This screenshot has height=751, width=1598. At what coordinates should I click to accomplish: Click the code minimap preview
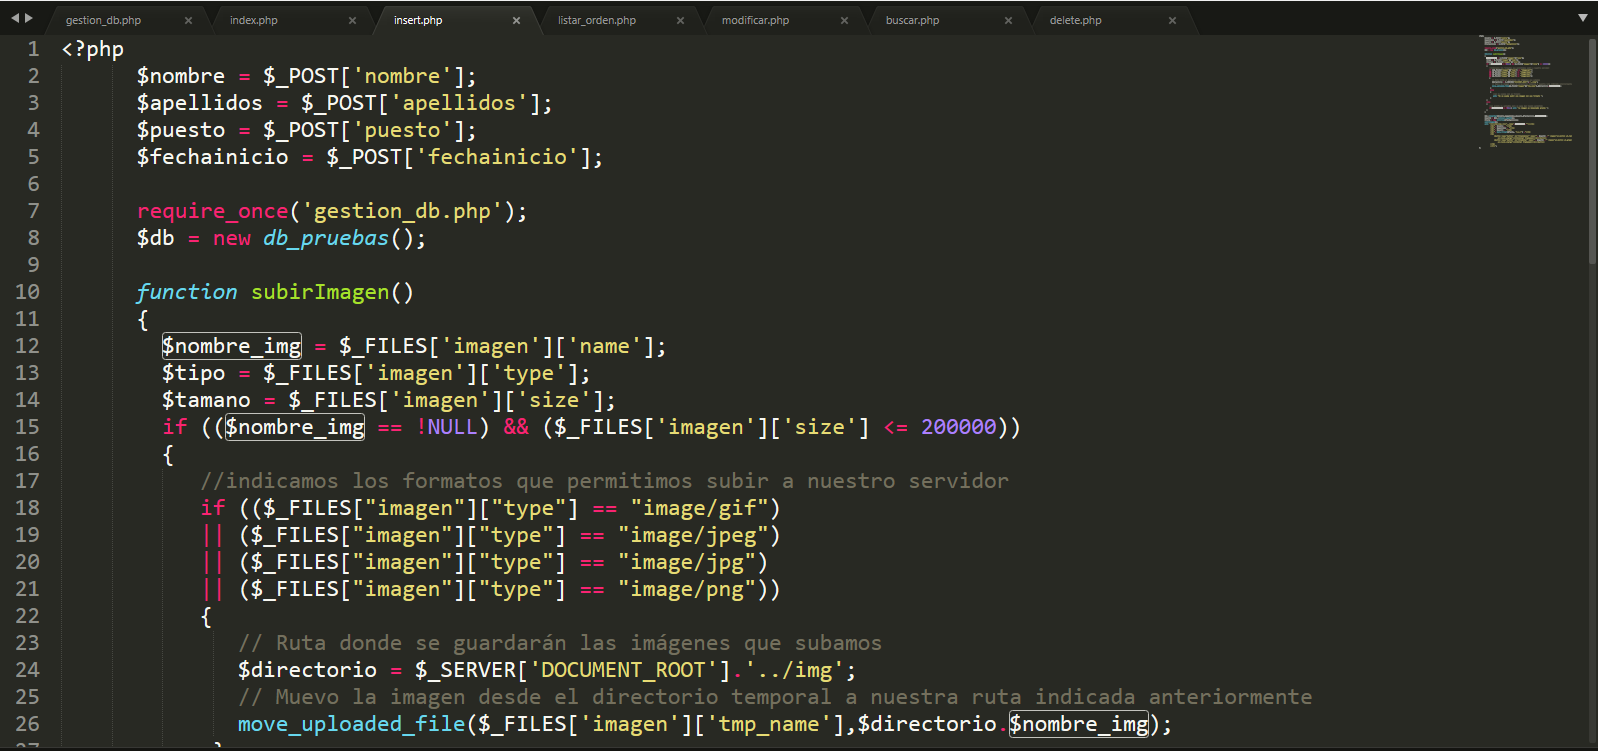(x=1528, y=92)
